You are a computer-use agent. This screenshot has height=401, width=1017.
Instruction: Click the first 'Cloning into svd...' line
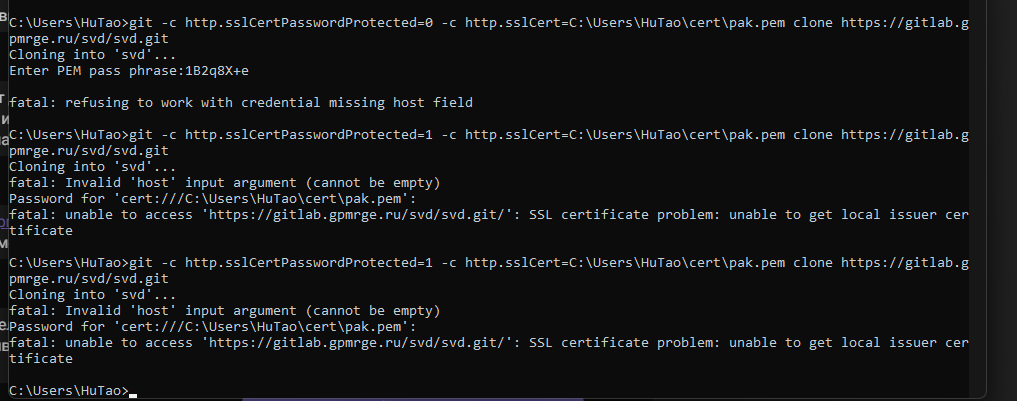point(92,55)
